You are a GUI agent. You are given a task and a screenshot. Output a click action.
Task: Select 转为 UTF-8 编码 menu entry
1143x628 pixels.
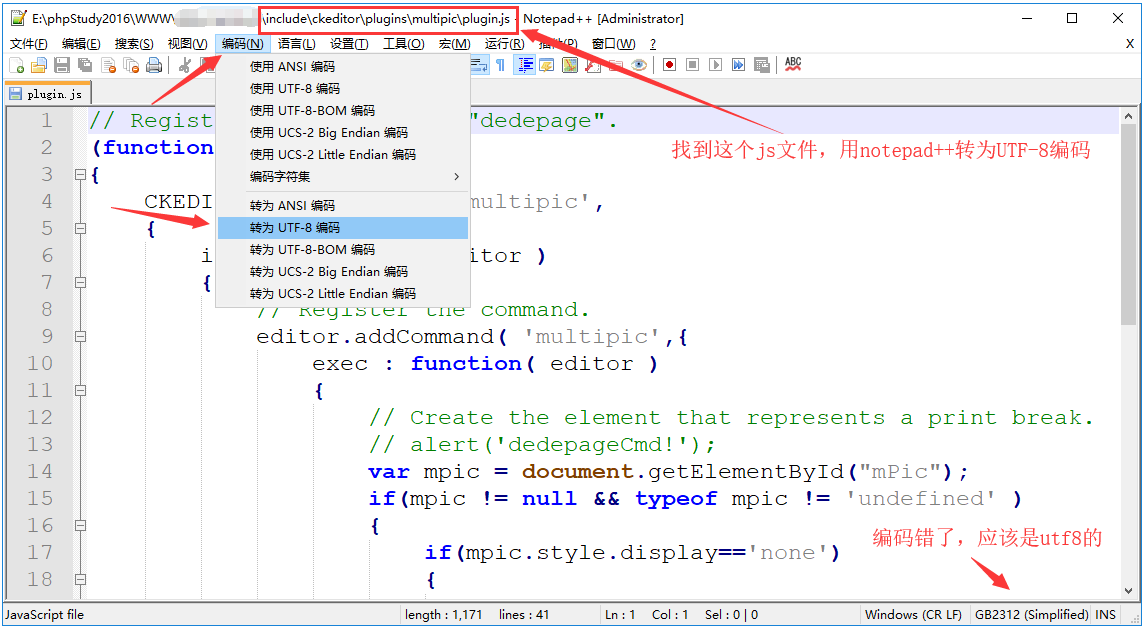point(343,228)
